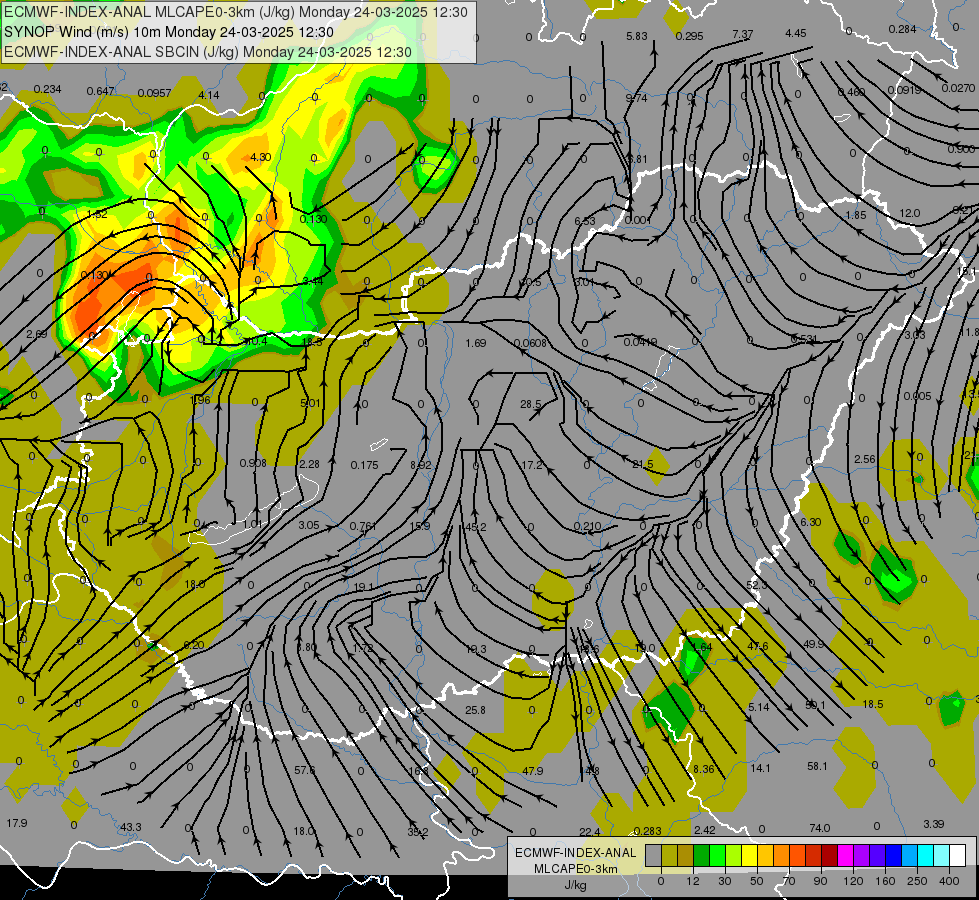Click the map value '12.0'
979x900 pixels.
tap(910, 213)
